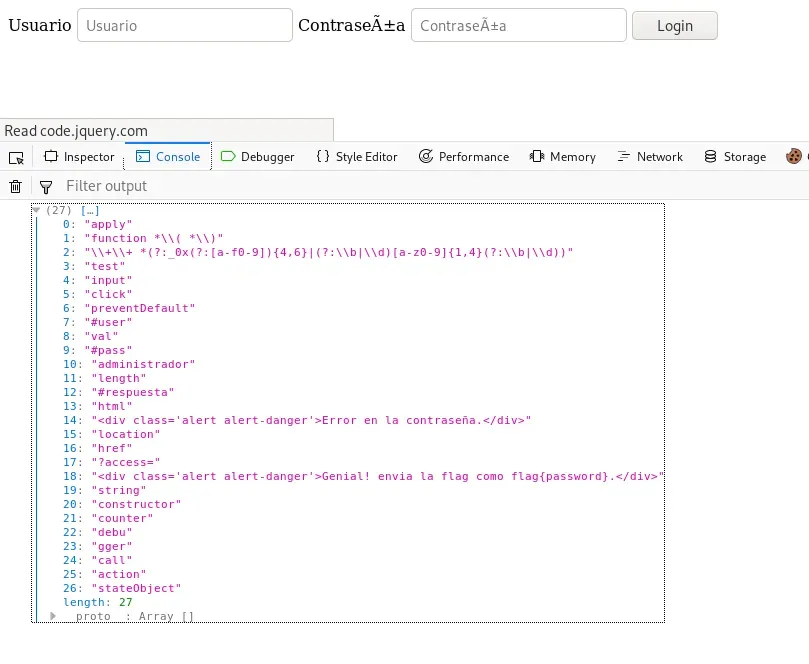Expand the __proto__ Array entry
809x664 pixels.
coord(53,616)
